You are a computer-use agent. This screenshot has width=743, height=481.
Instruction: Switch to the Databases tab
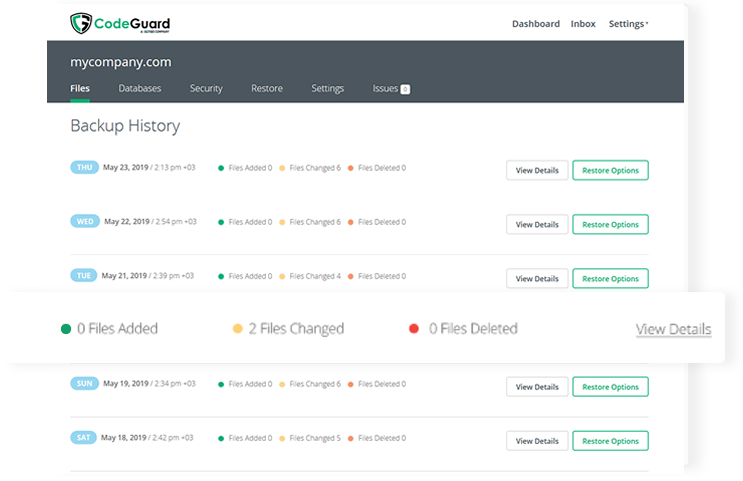(x=139, y=89)
